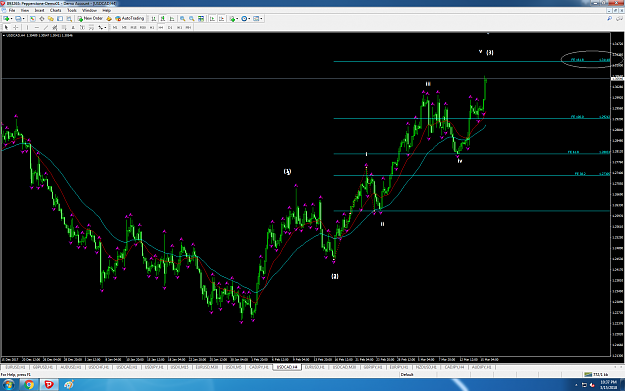Toggle AutoTrading on or off
This screenshot has height=391, width=625.
click(x=130, y=18)
